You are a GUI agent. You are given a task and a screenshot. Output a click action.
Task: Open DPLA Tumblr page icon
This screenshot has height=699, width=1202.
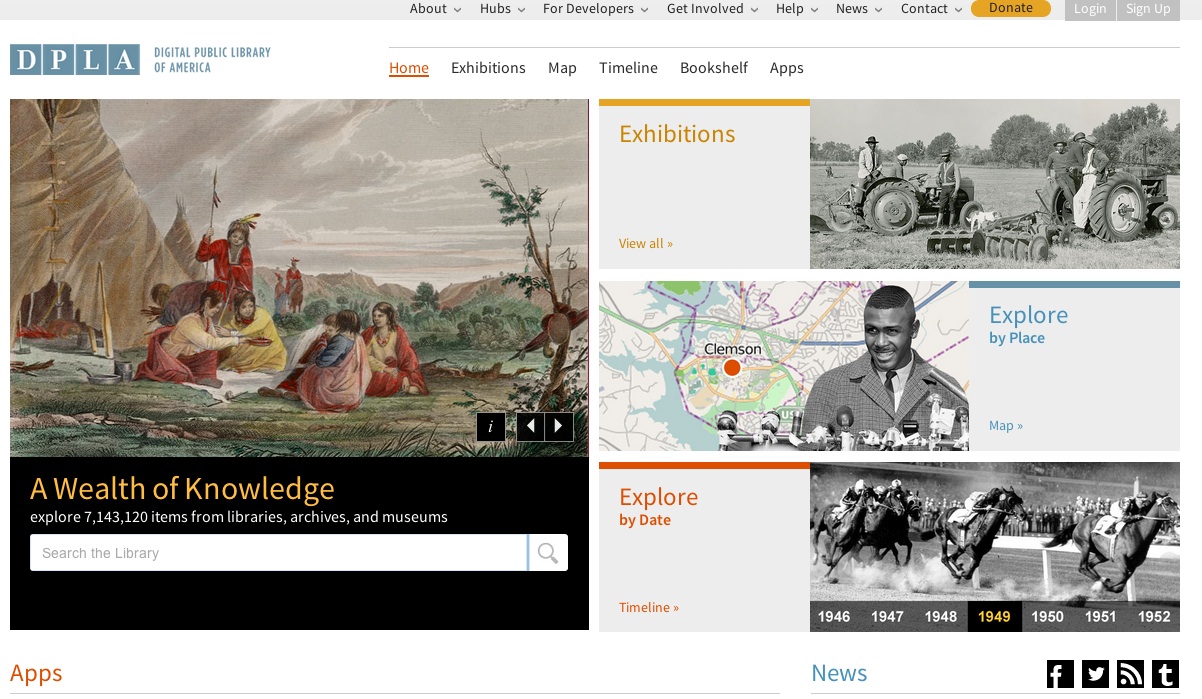coord(1165,674)
